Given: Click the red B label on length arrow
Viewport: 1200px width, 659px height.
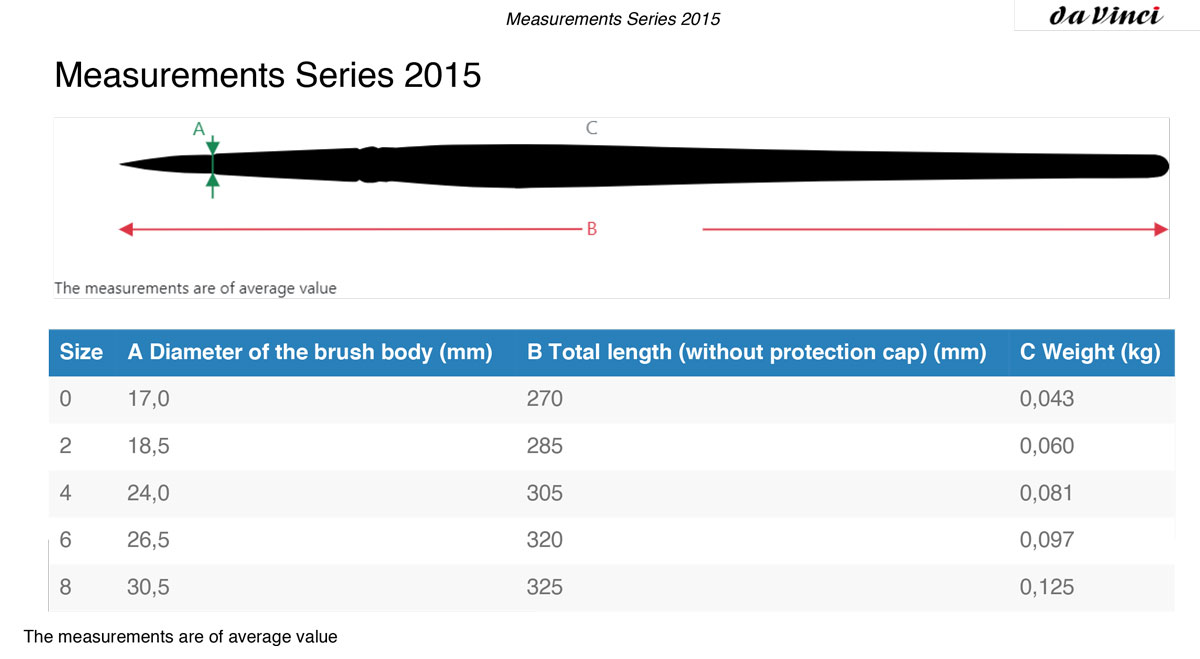Looking at the screenshot, I should click(591, 229).
